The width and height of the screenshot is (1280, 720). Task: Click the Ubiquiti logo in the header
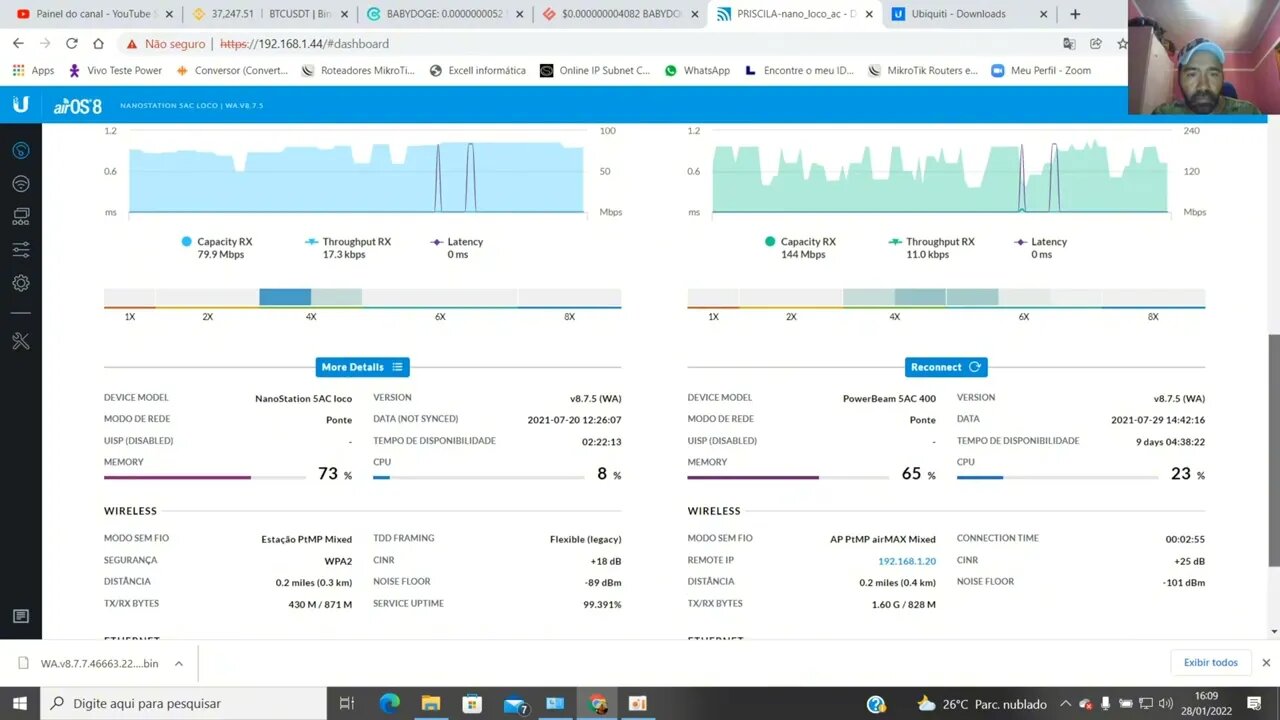click(21, 105)
